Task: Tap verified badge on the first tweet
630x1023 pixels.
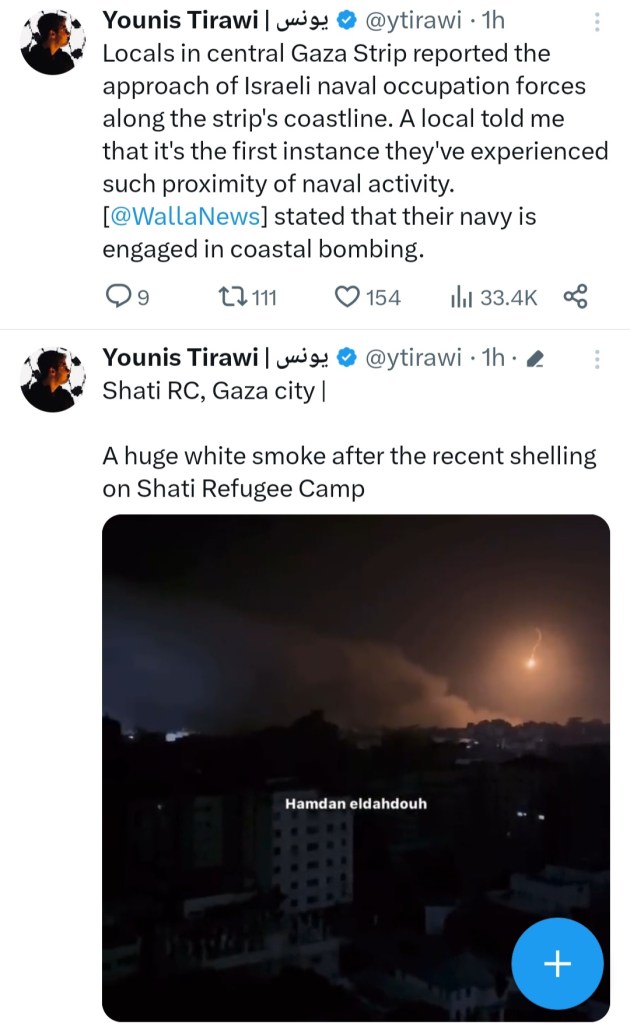Action: click(x=348, y=22)
